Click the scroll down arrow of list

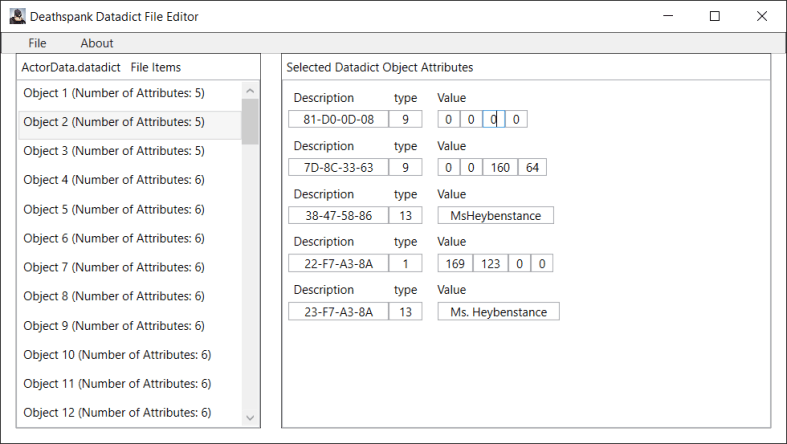click(x=250, y=418)
